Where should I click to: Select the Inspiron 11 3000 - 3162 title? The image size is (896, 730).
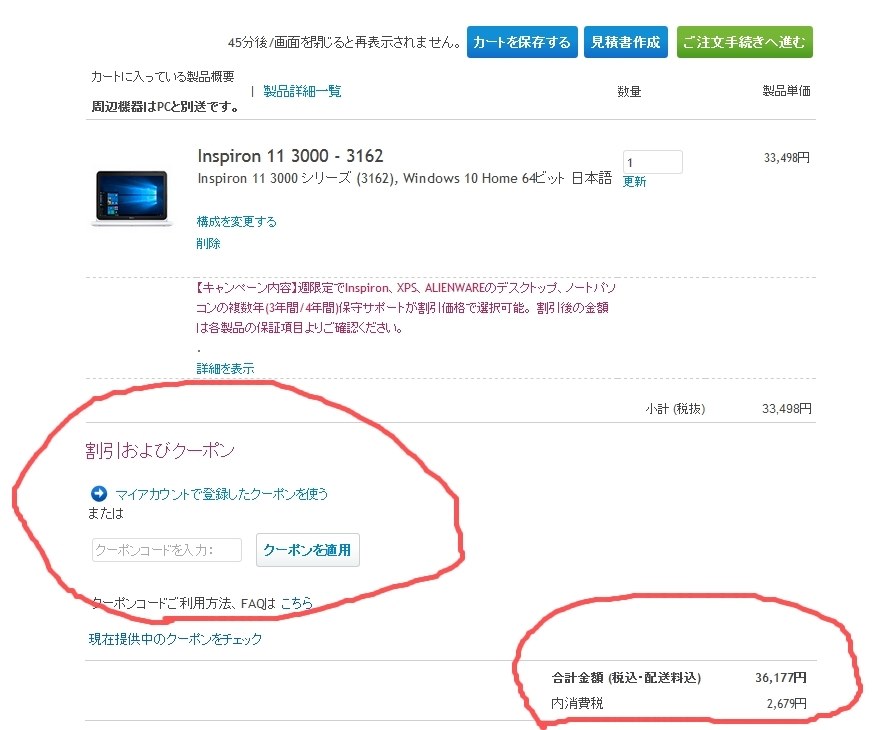290,156
